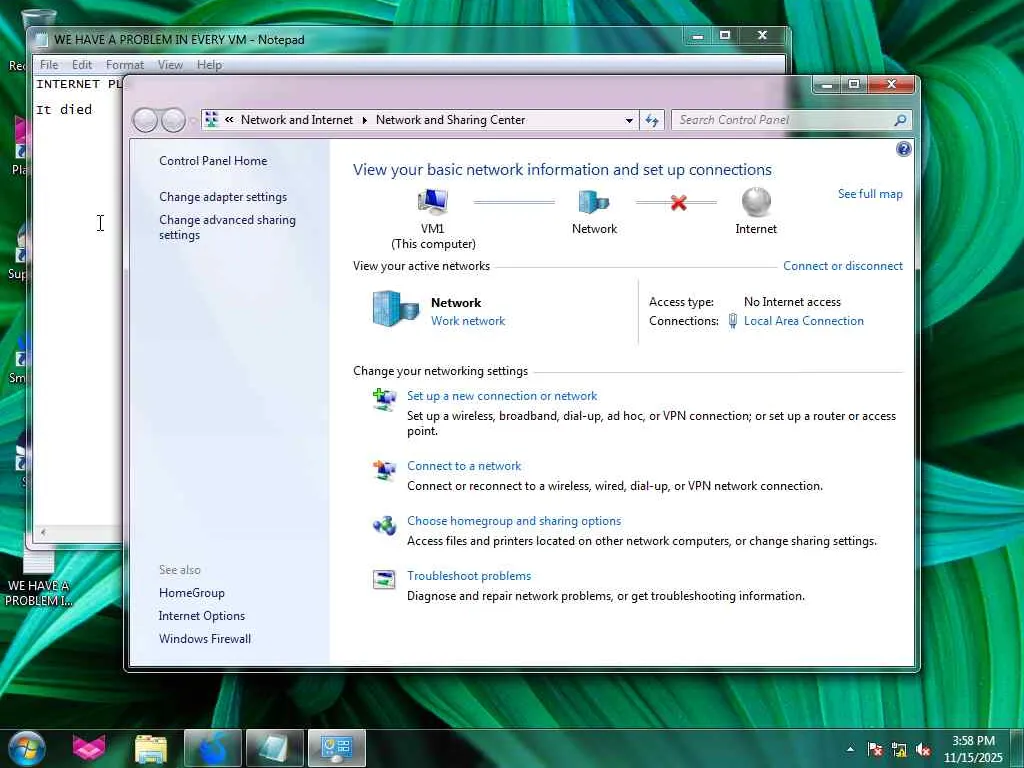Viewport: 1024px width, 768px height.
Task: Open the help question mark icon
Action: pos(903,150)
